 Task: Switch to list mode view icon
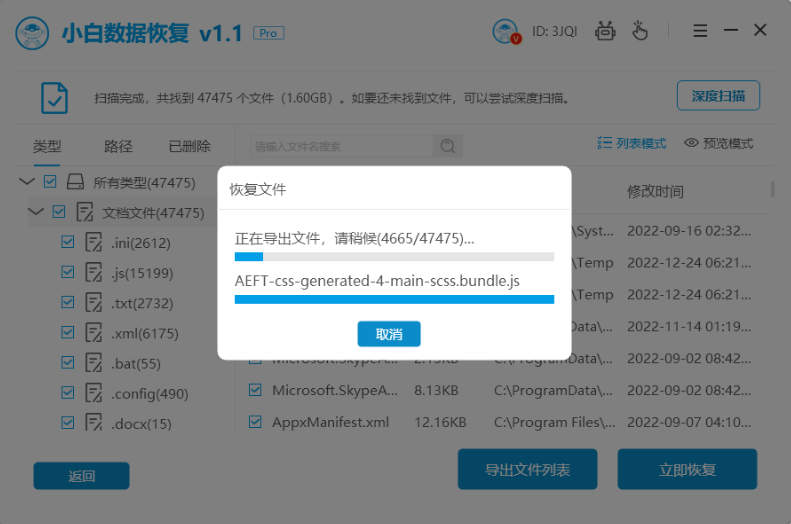pos(605,143)
